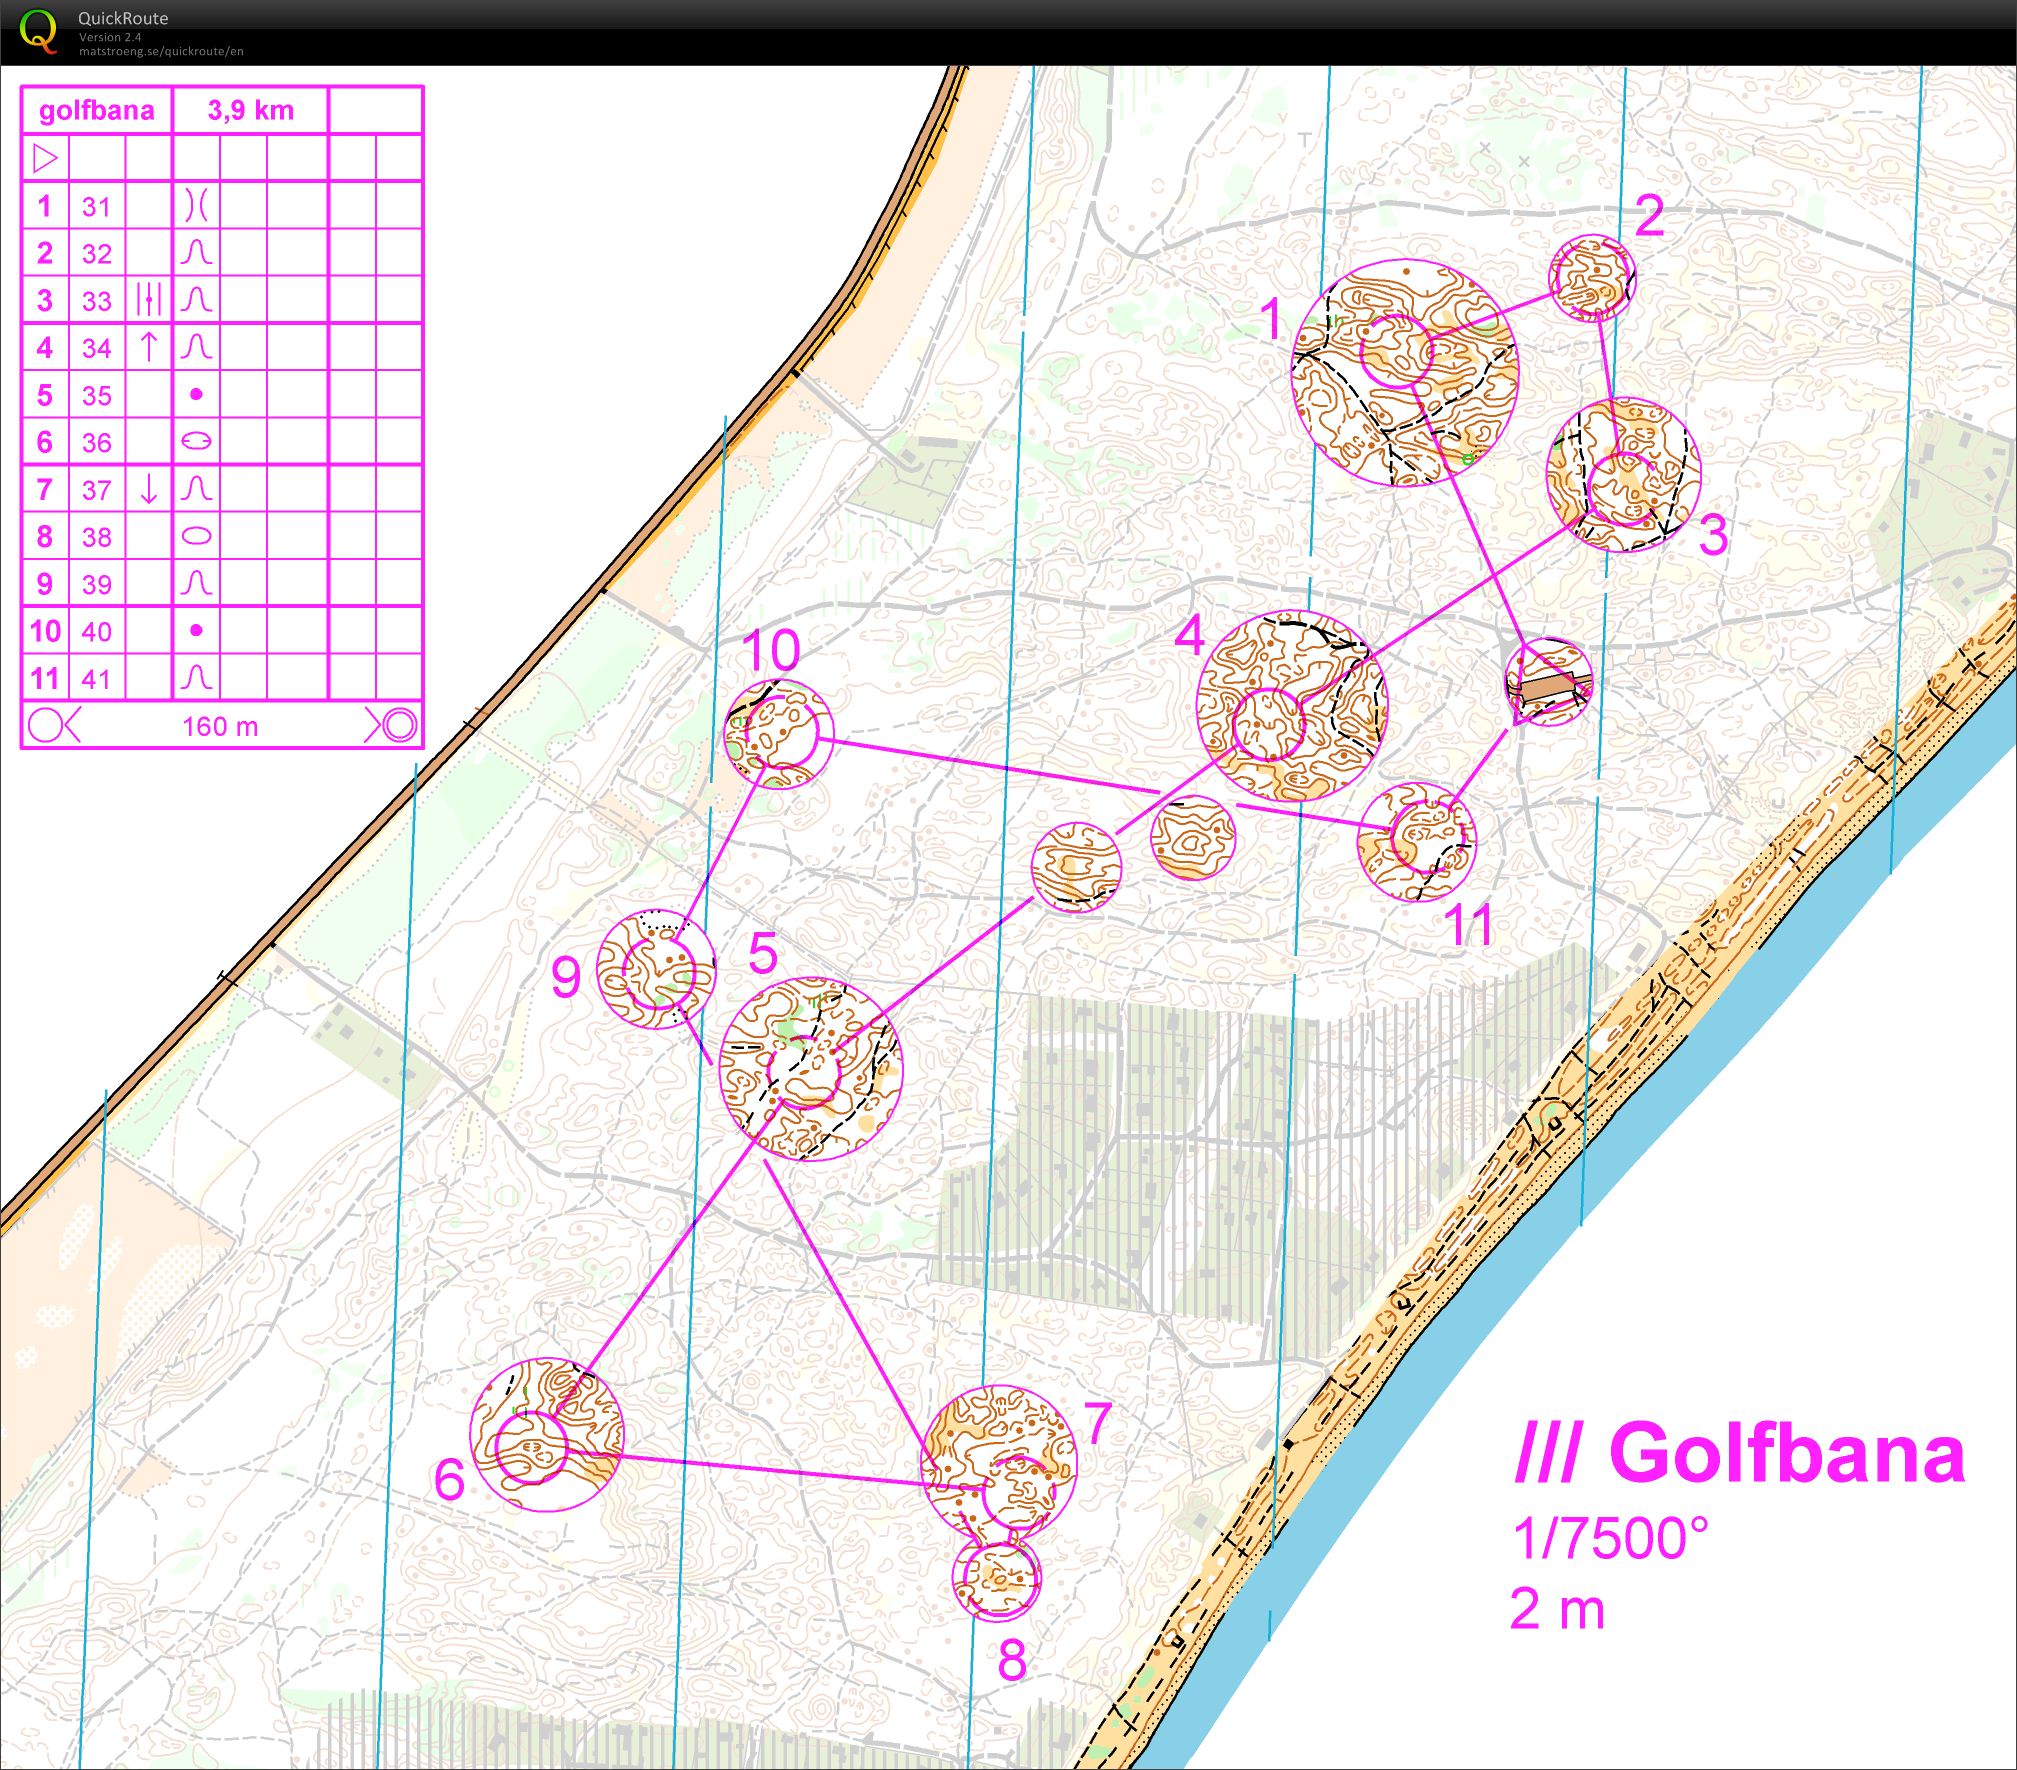Click the QuickRoute logo icon
The height and width of the screenshot is (1770, 2017).
tap(38, 30)
